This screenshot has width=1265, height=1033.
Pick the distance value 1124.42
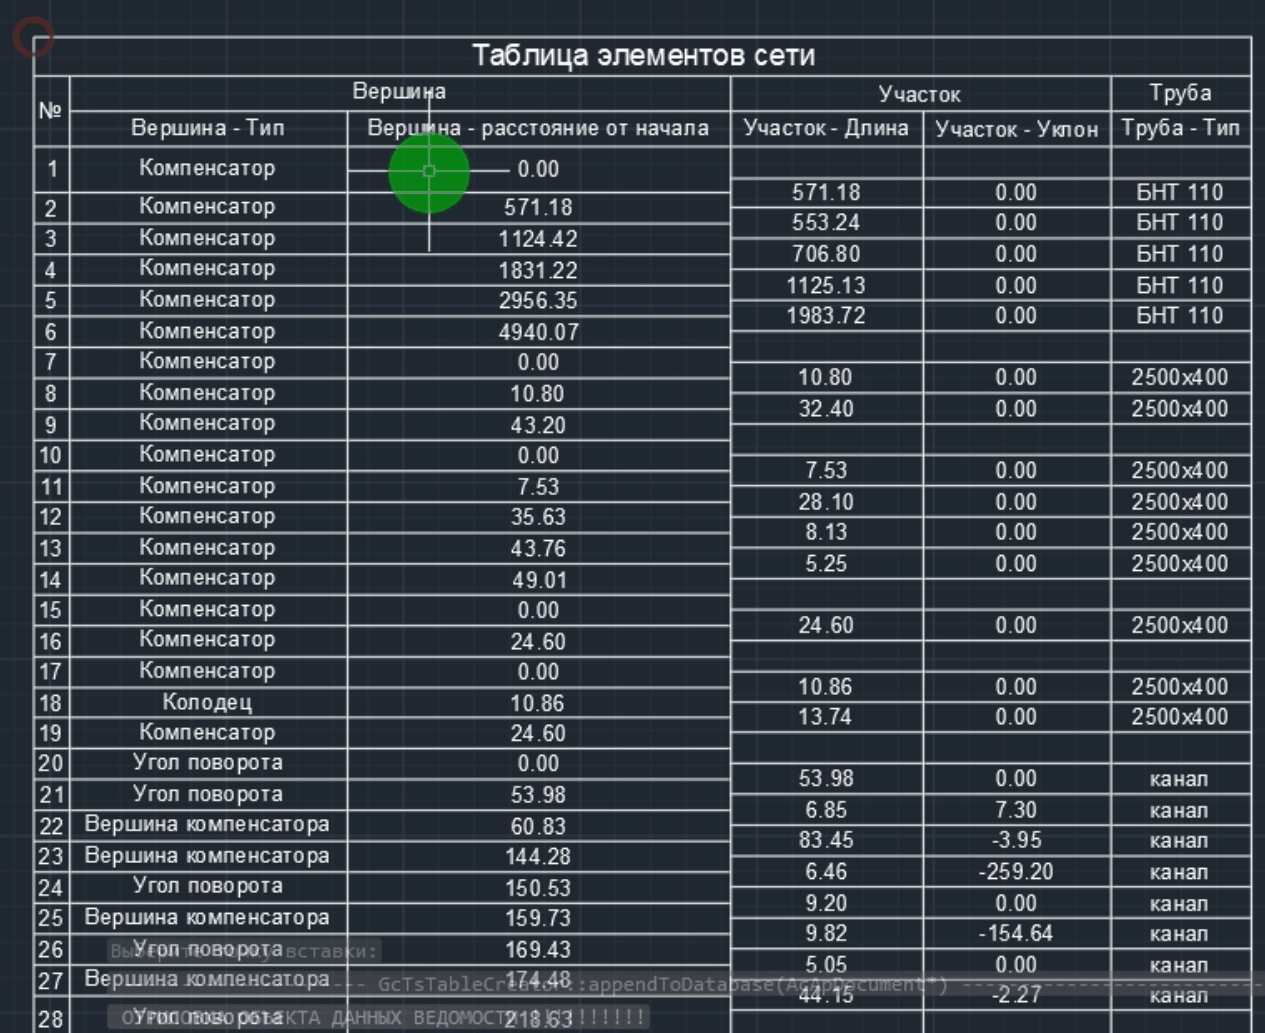[x=538, y=239]
